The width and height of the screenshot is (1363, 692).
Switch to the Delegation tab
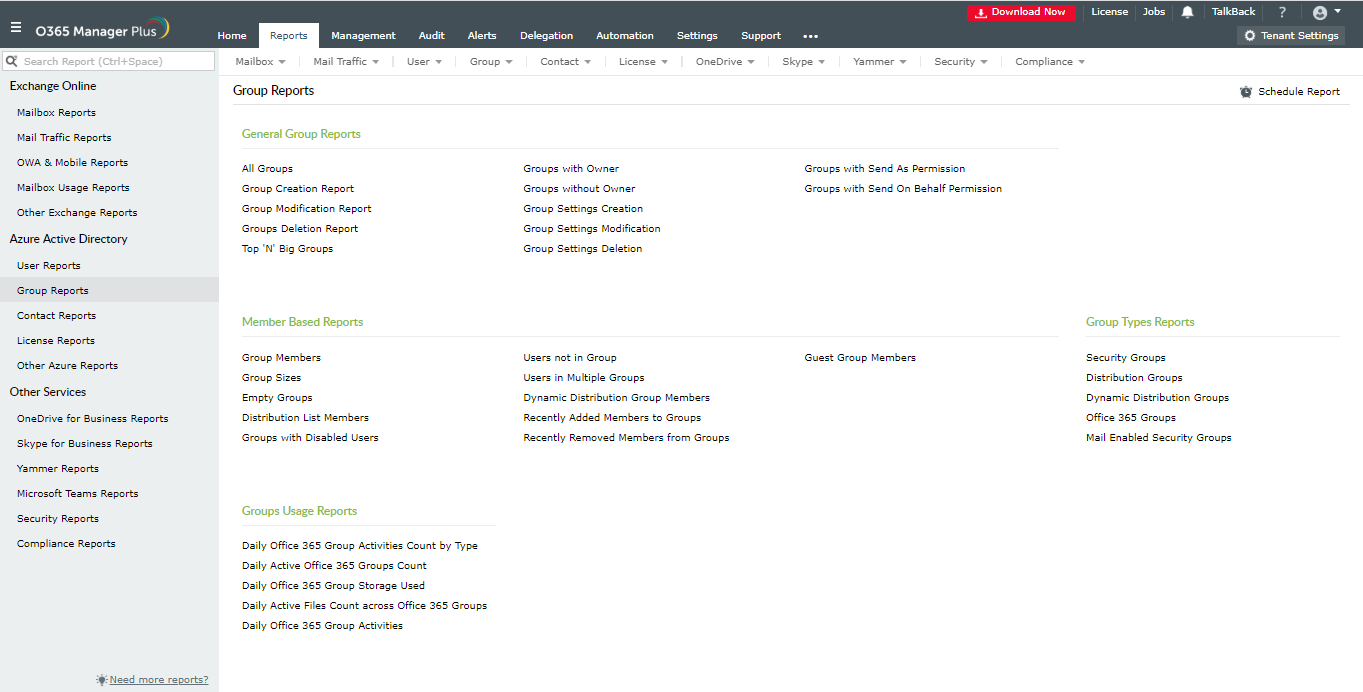(x=547, y=36)
